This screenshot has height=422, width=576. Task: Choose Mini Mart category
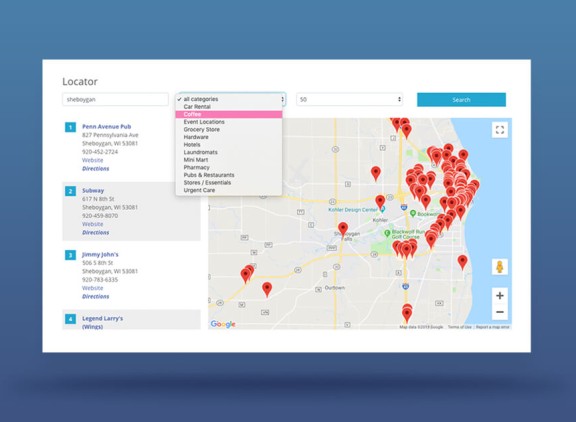pos(229,160)
